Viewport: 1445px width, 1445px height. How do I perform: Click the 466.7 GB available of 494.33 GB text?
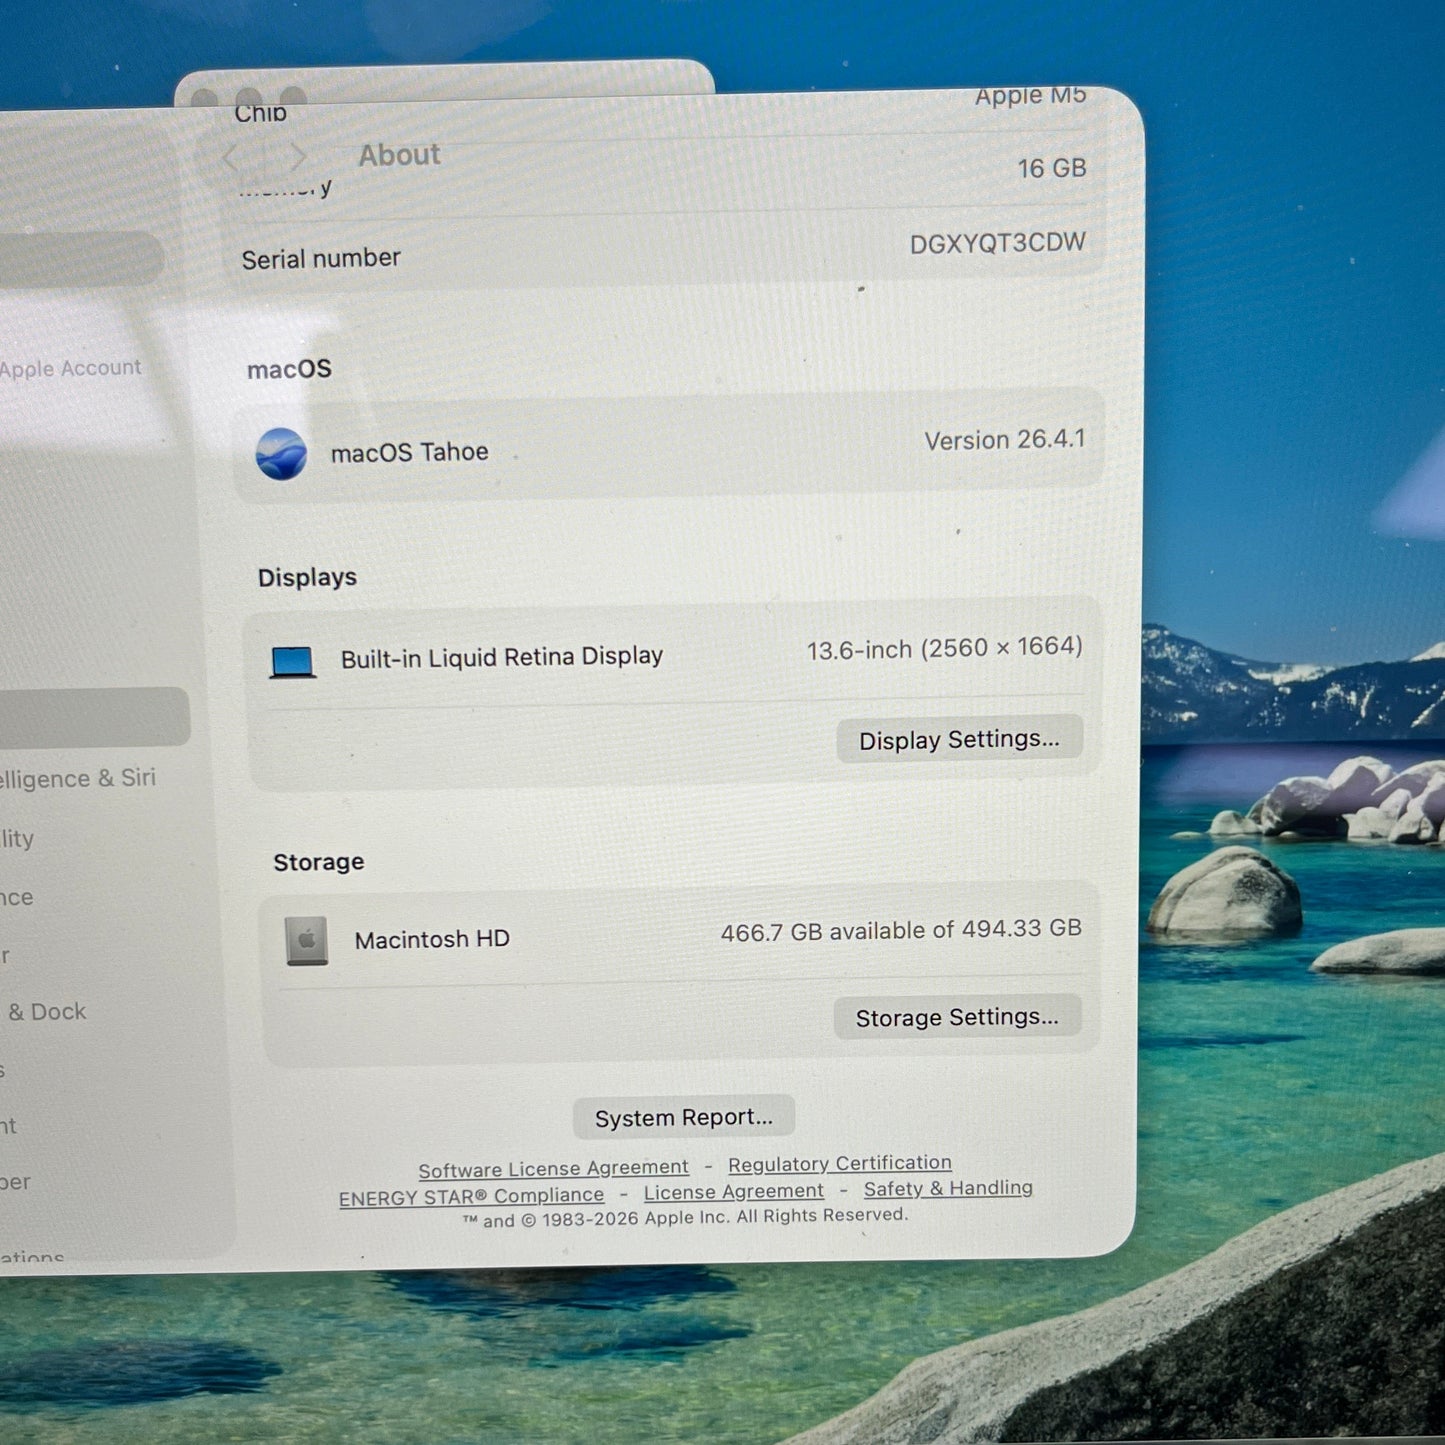tap(901, 930)
